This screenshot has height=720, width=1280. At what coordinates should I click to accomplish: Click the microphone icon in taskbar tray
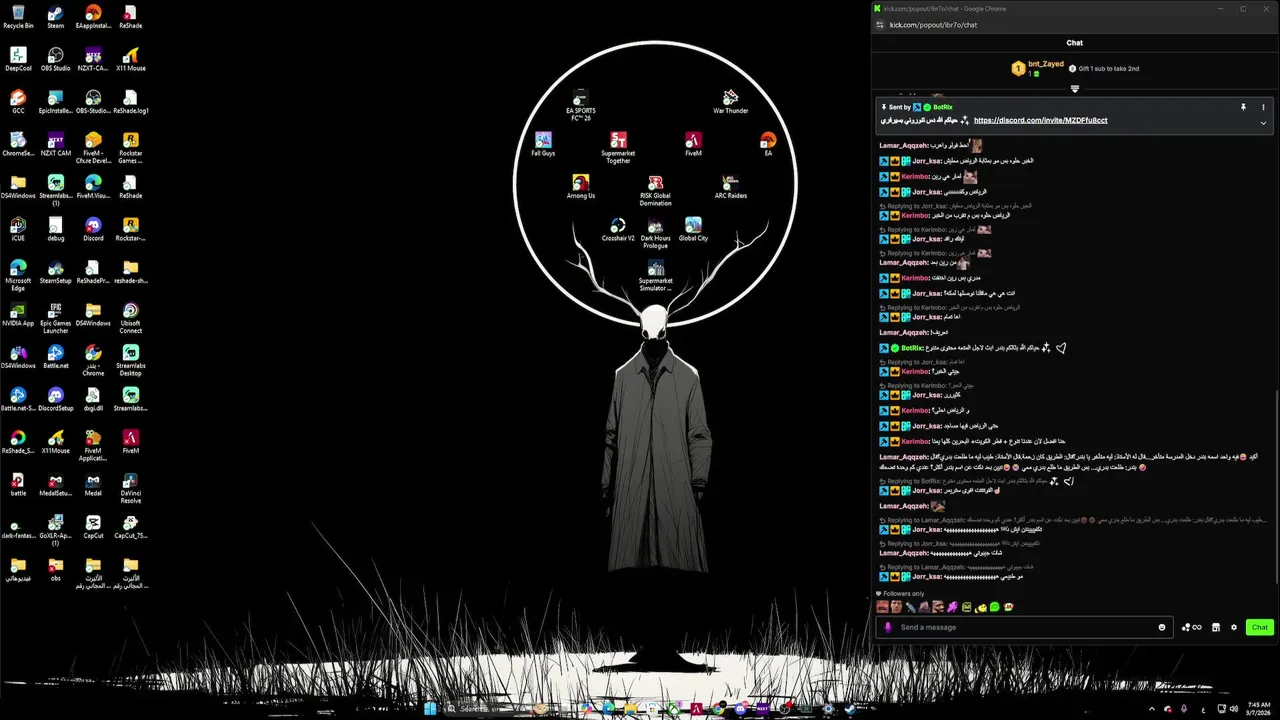(x=1184, y=708)
